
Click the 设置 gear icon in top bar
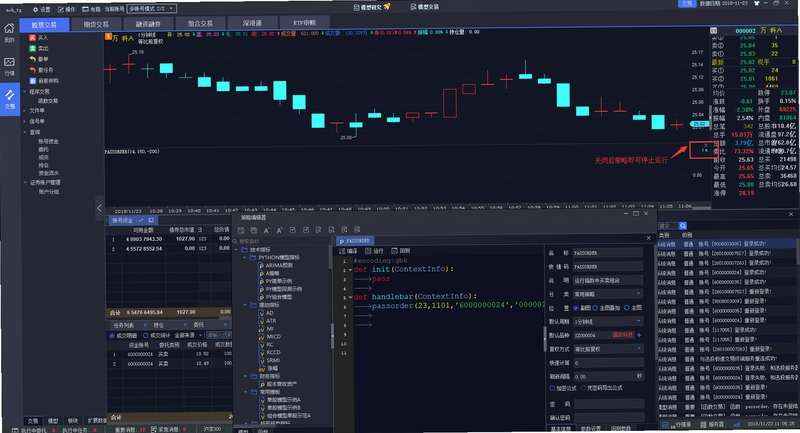point(35,9)
